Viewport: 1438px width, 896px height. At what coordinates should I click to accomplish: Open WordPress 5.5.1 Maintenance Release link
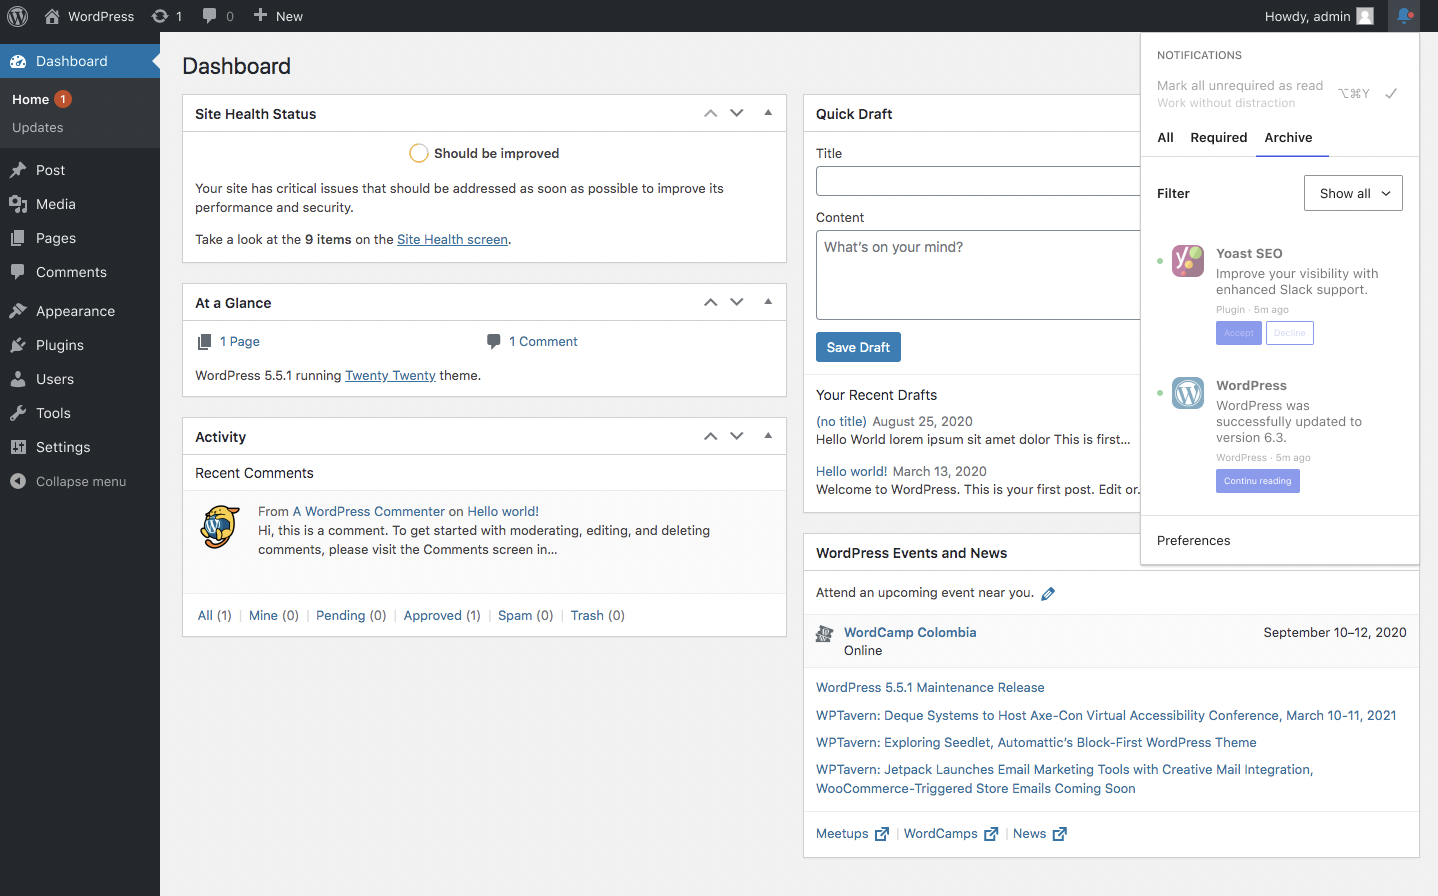tap(930, 688)
